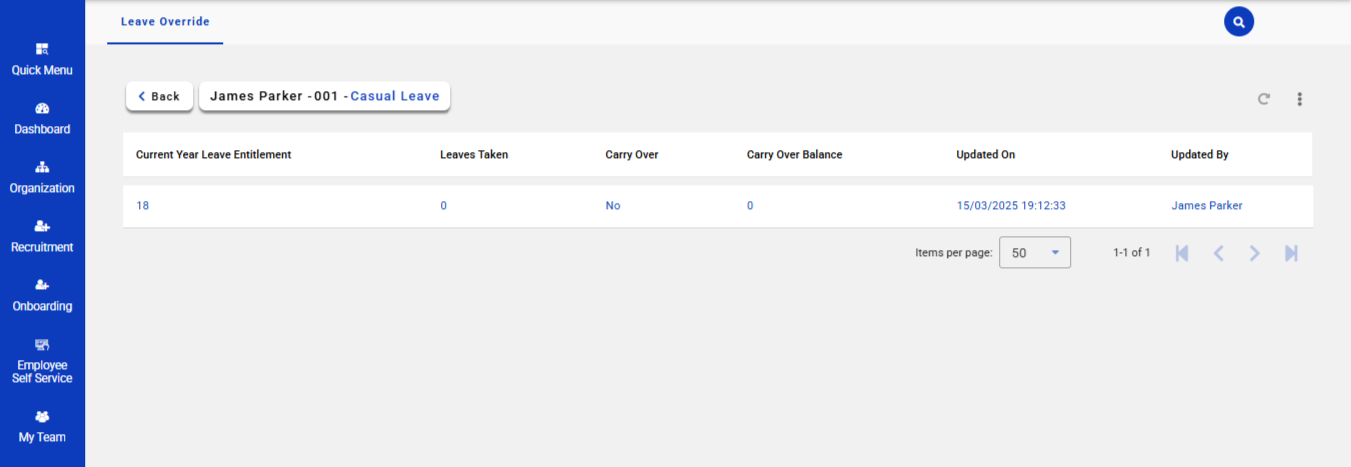The image size is (1351, 467).
Task: Open the Onboarding module
Action: tap(42, 295)
